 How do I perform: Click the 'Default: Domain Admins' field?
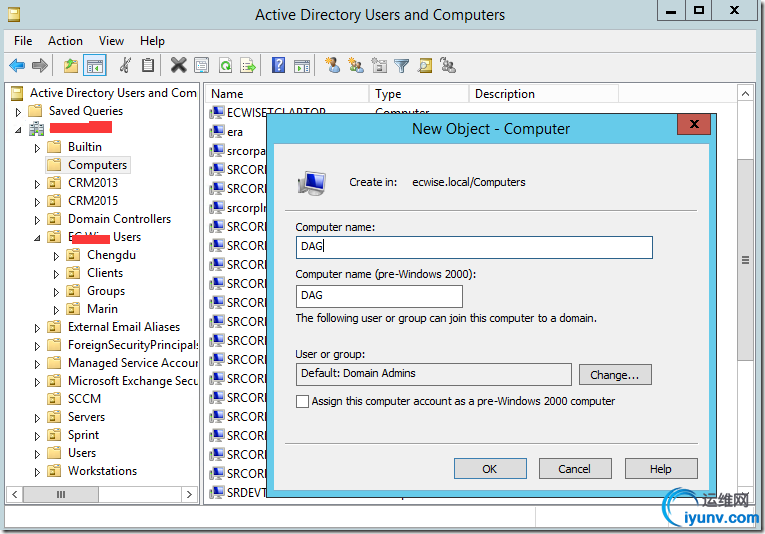433,374
